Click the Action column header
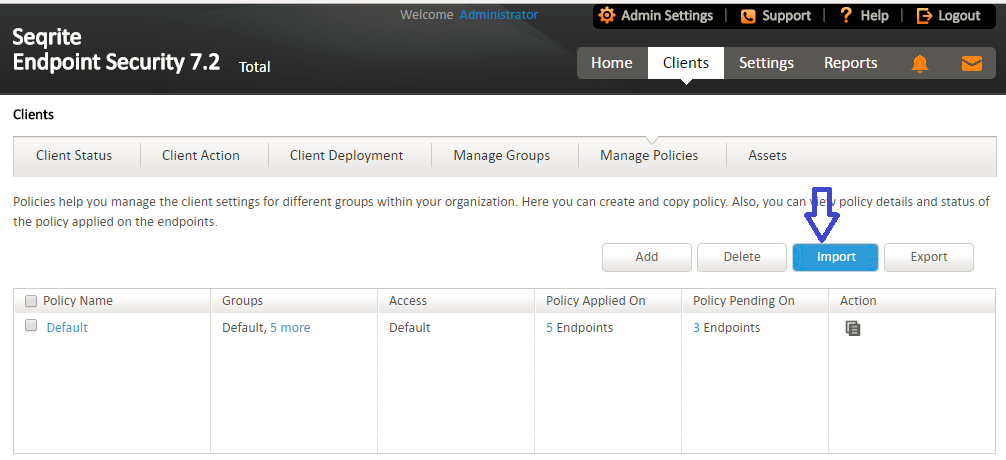The height and width of the screenshot is (460, 1006). pos(858,301)
